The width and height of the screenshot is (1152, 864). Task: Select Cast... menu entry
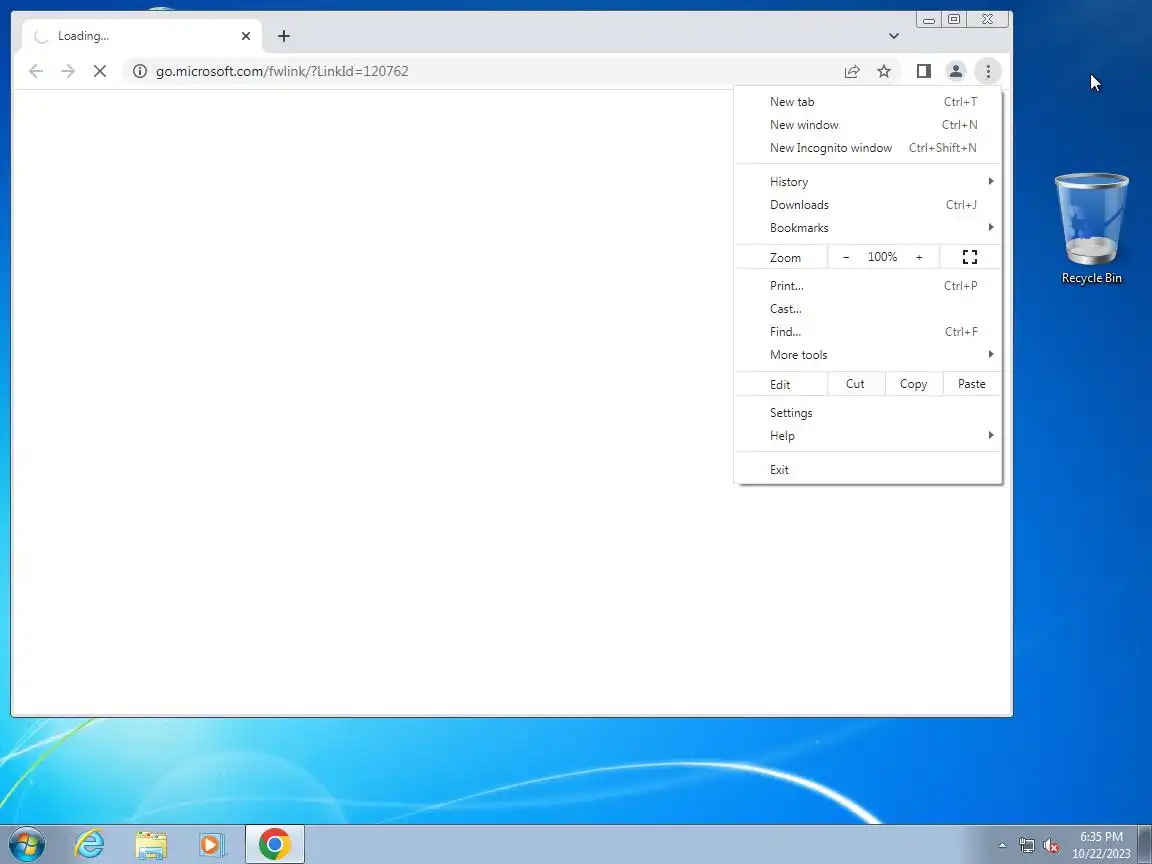868,309
